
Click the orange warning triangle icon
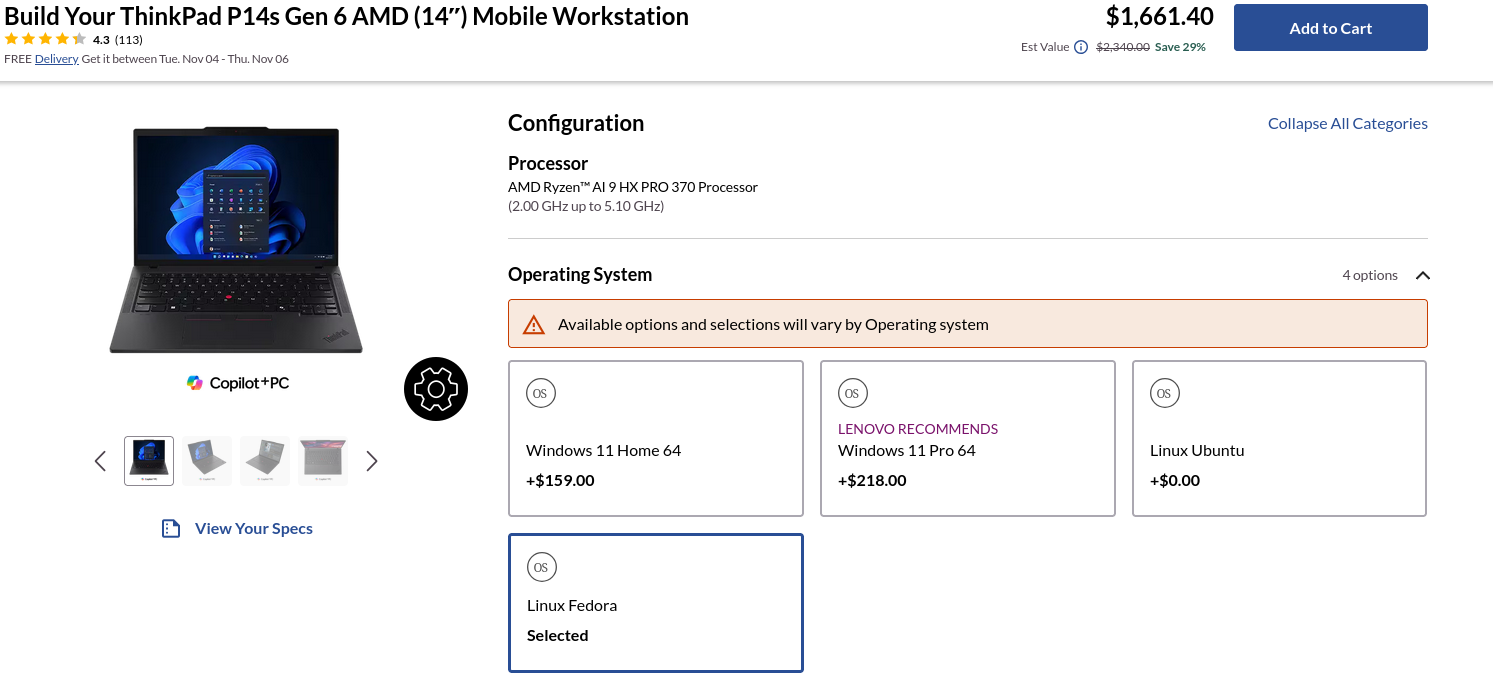click(534, 324)
